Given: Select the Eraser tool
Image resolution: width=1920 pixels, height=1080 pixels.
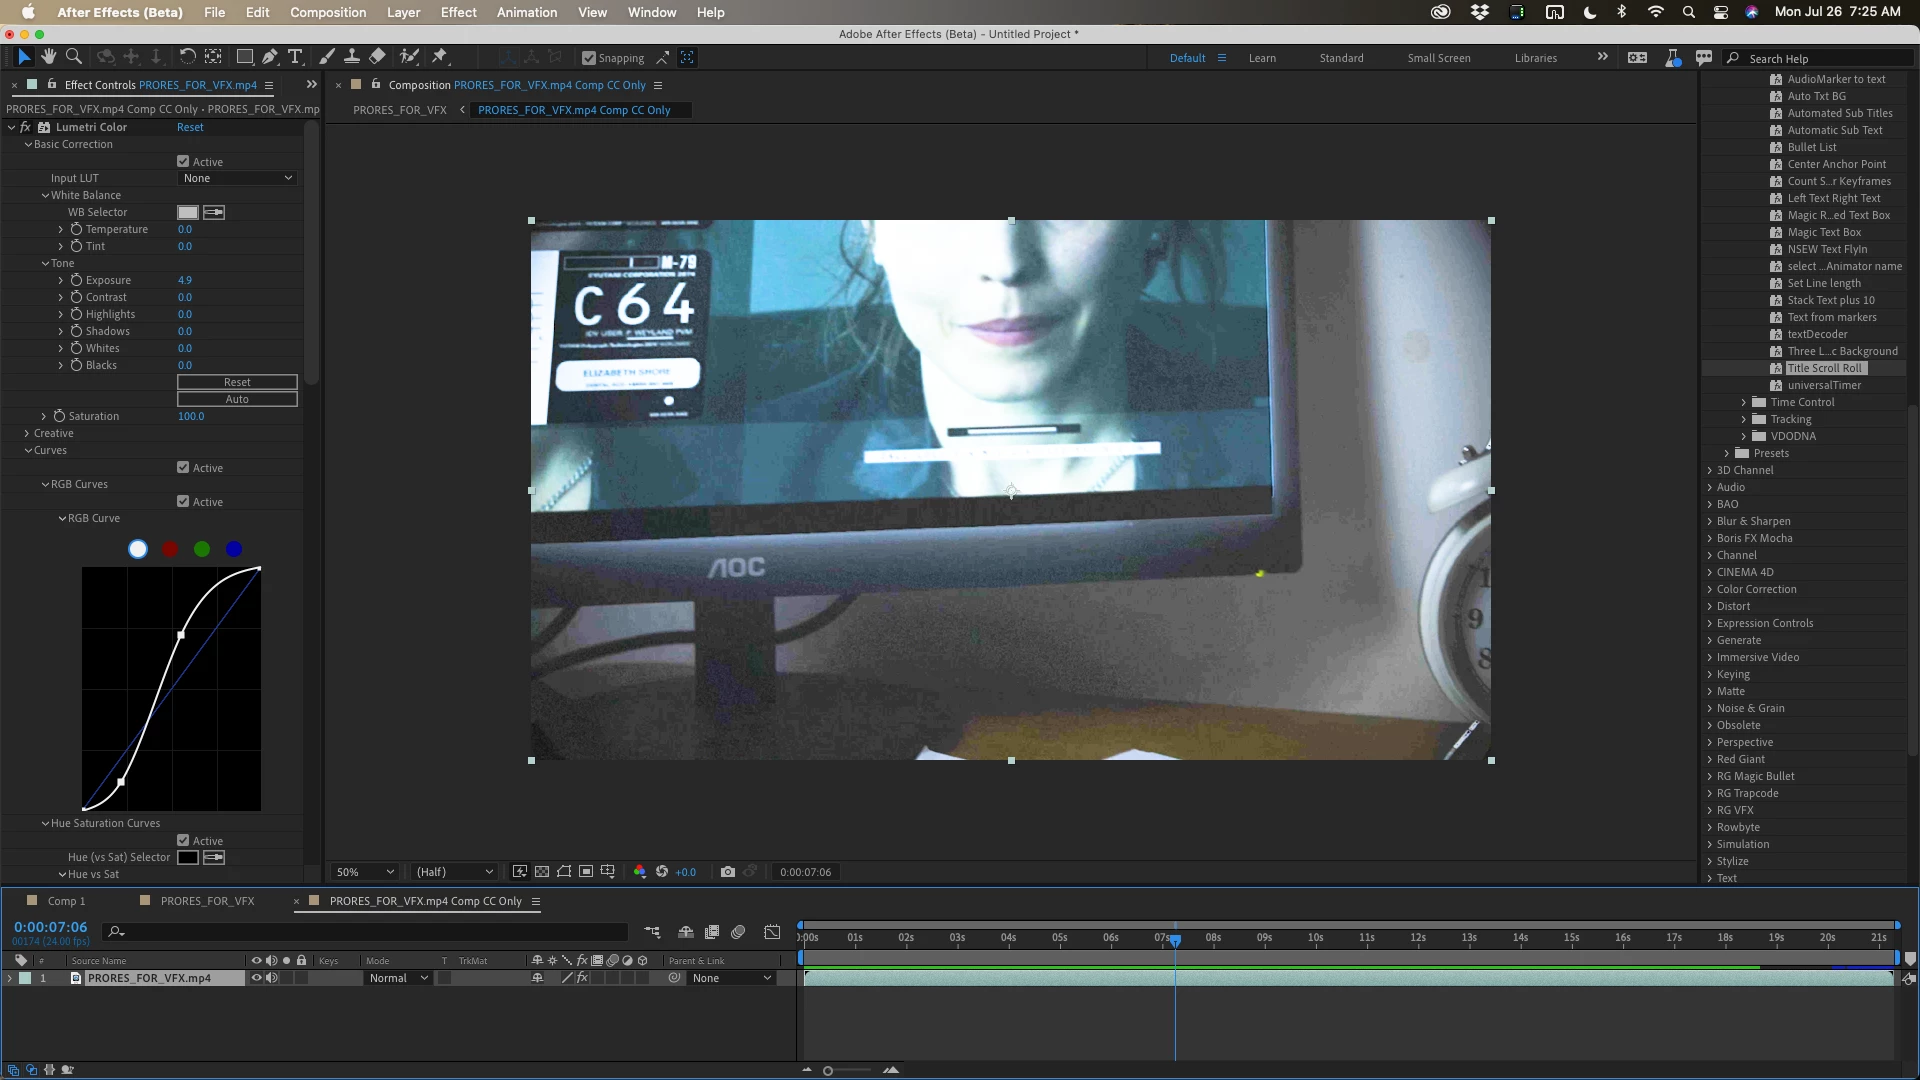Looking at the screenshot, I should (x=377, y=57).
